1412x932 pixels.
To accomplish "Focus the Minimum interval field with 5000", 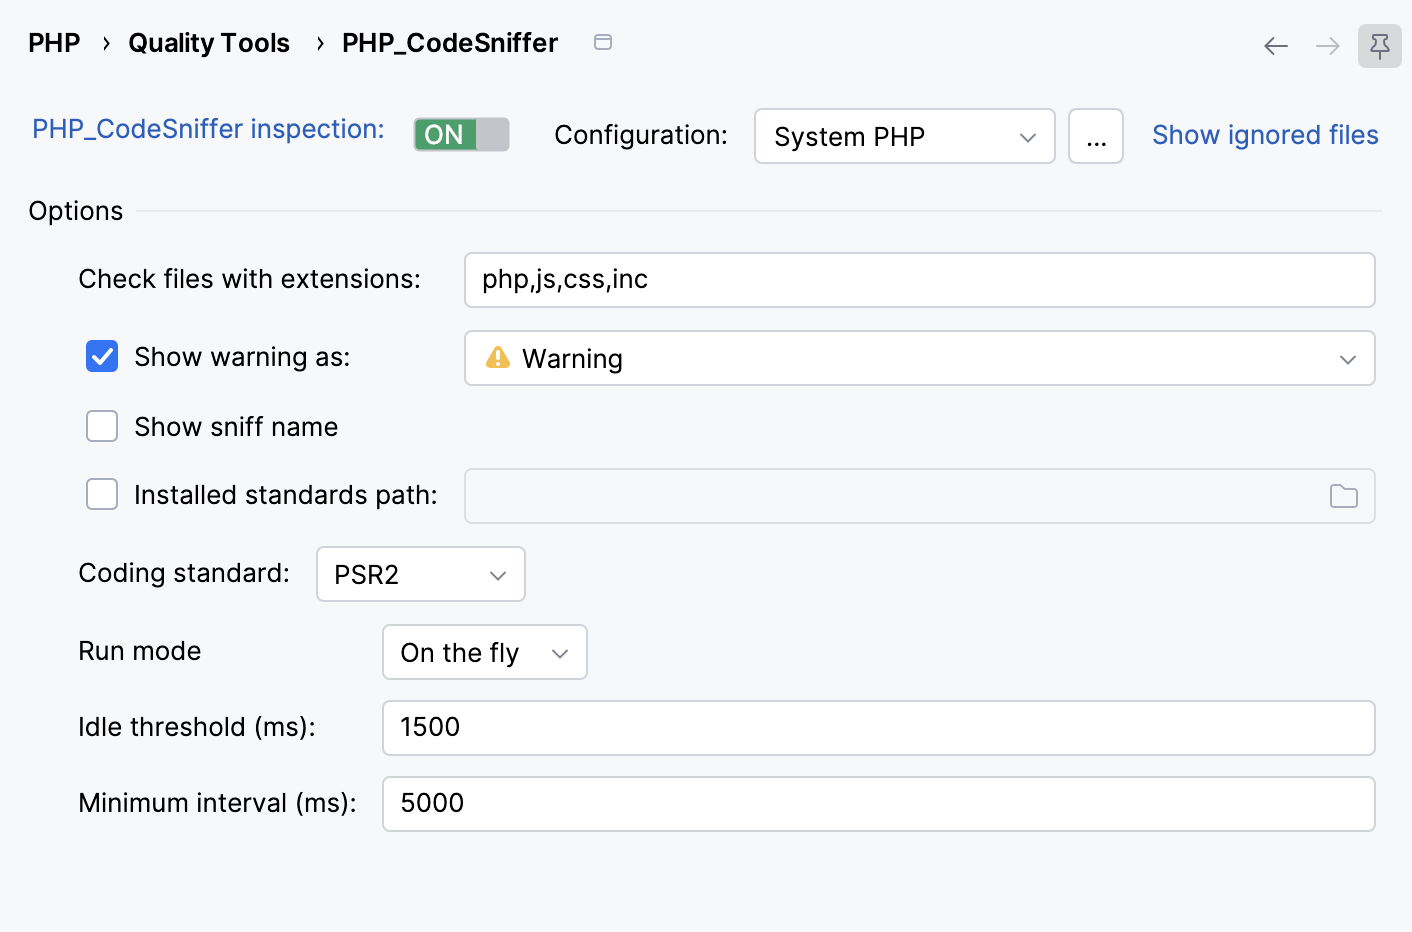I will pyautogui.click(x=879, y=804).
